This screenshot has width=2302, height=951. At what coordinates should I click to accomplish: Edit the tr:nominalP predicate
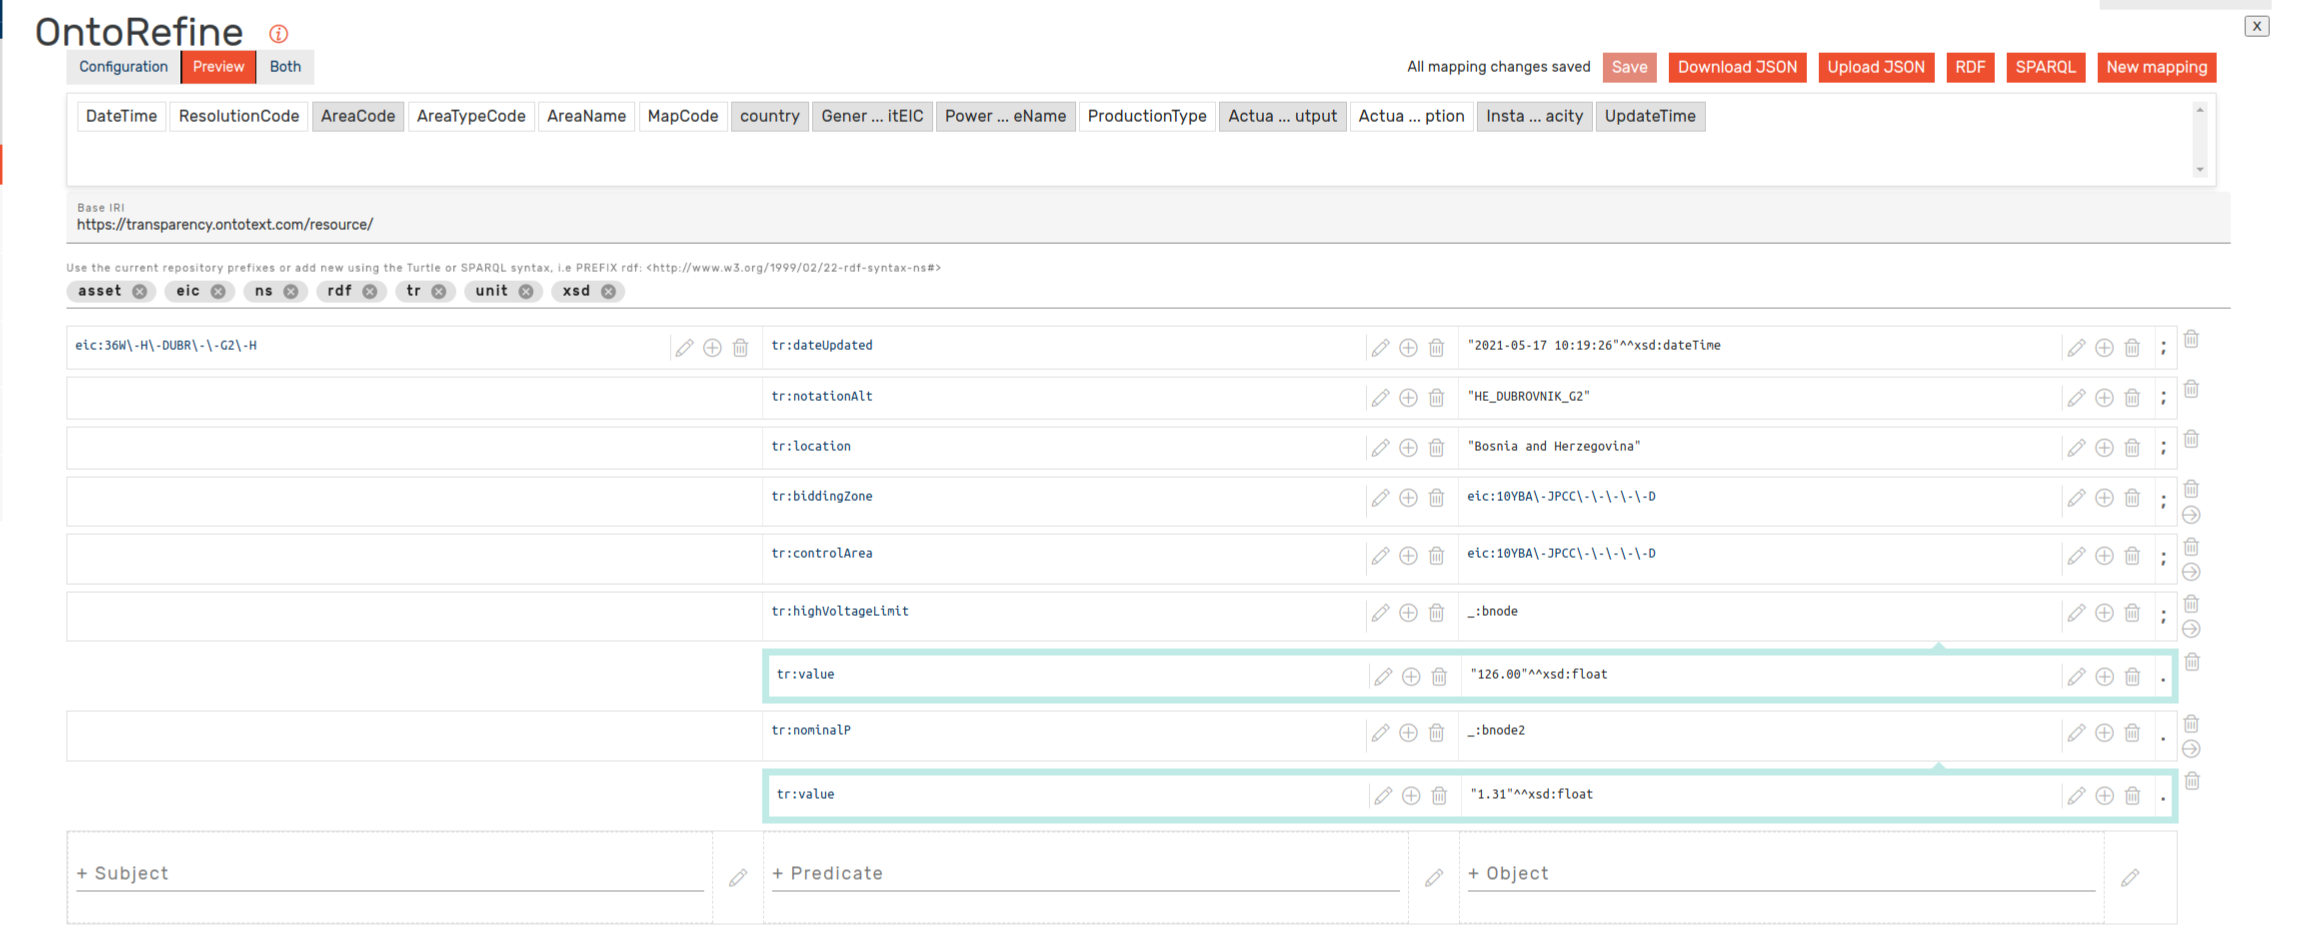(x=1380, y=733)
